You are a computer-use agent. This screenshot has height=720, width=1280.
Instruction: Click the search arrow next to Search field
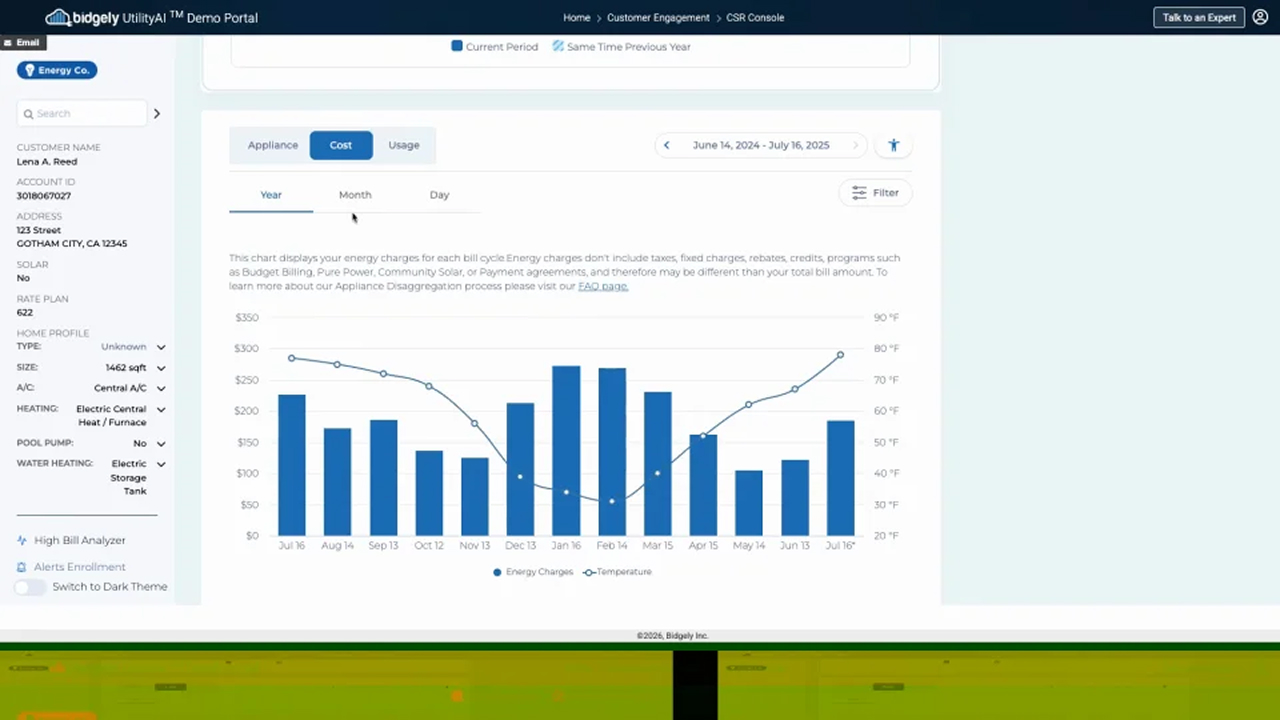point(157,114)
